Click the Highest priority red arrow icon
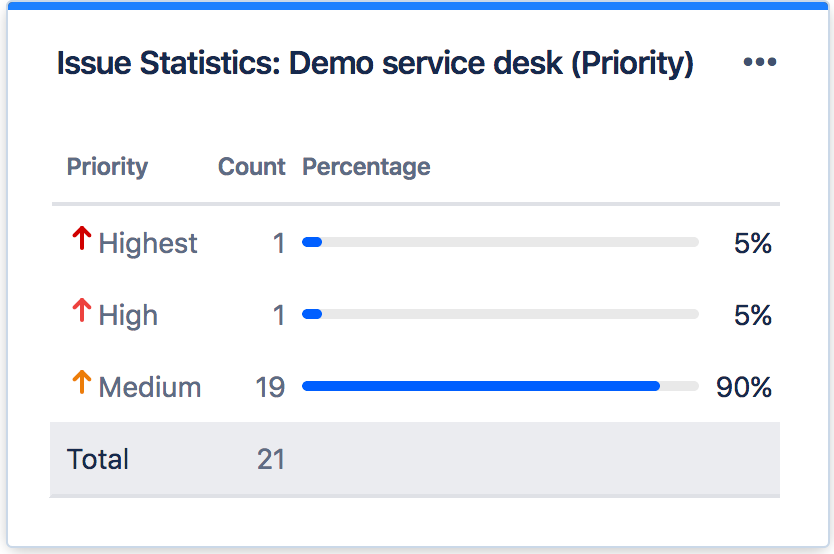Image resolution: width=834 pixels, height=554 pixels. [82, 239]
